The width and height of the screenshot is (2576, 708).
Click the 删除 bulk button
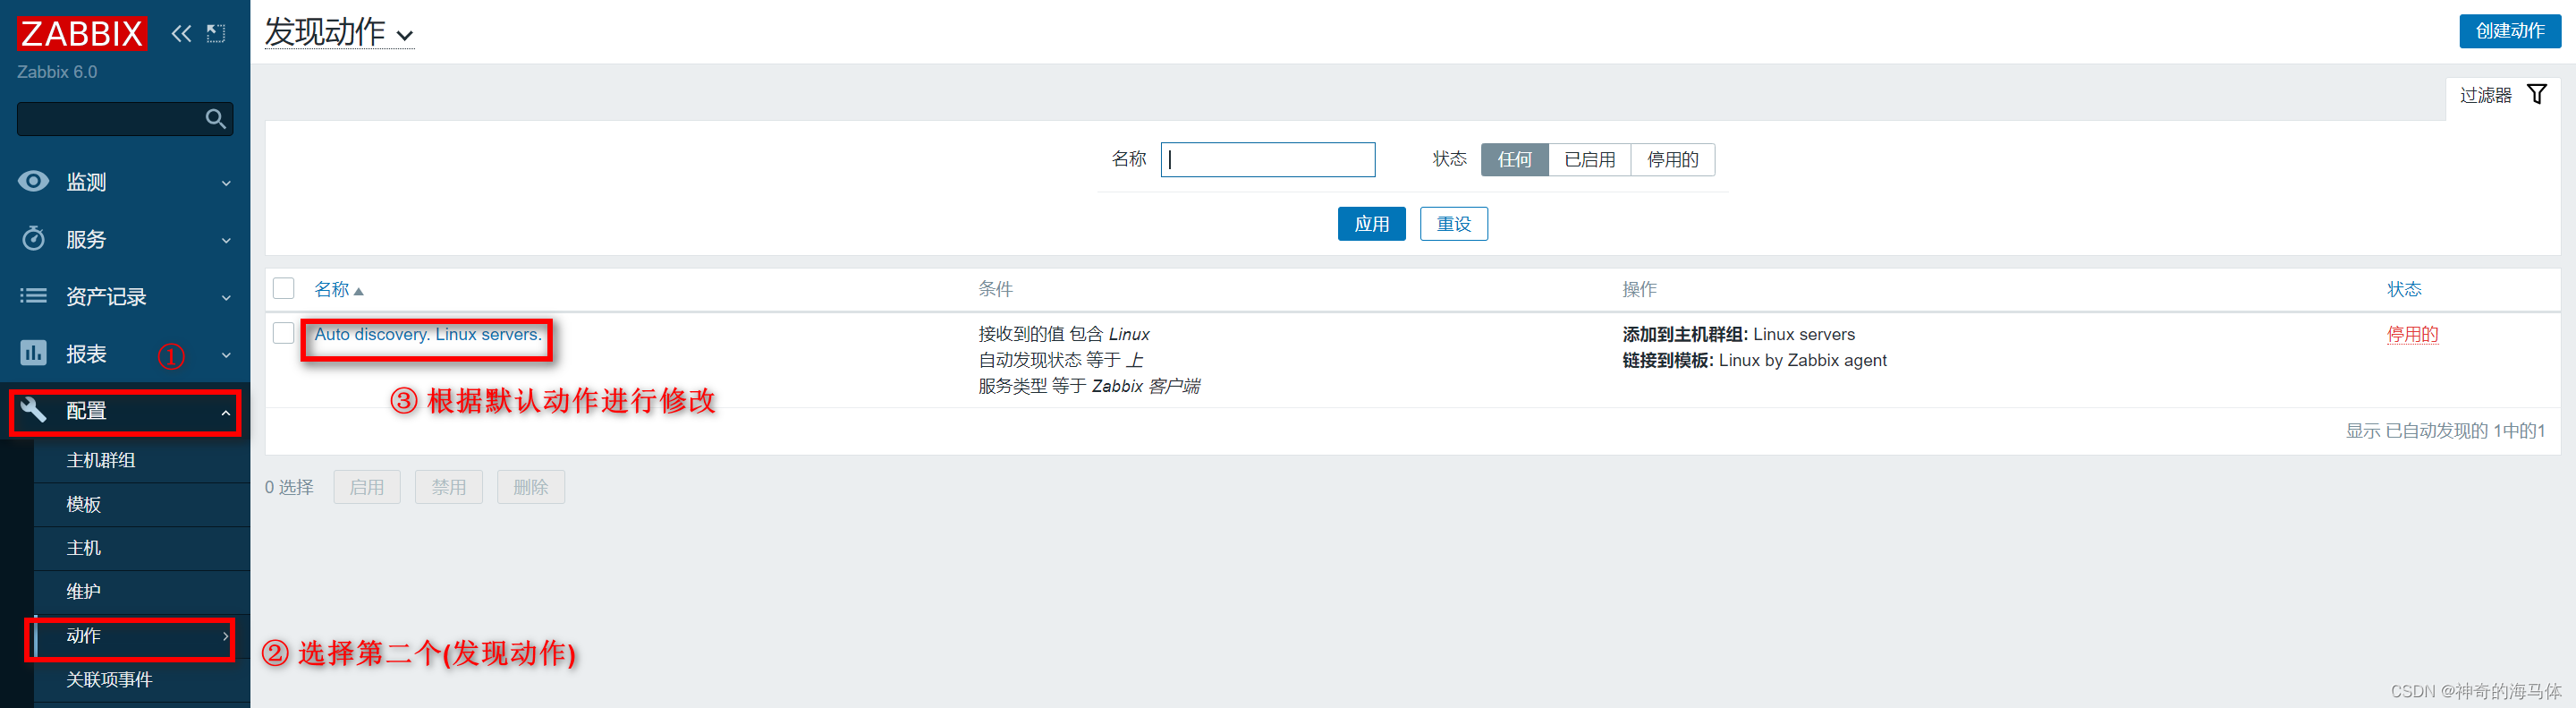(531, 487)
